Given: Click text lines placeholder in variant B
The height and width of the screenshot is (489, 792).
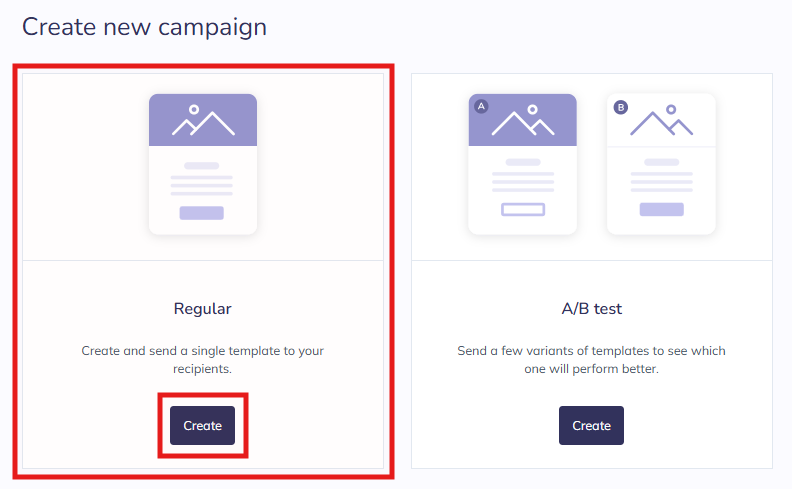Looking at the screenshot, I should click(x=661, y=180).
